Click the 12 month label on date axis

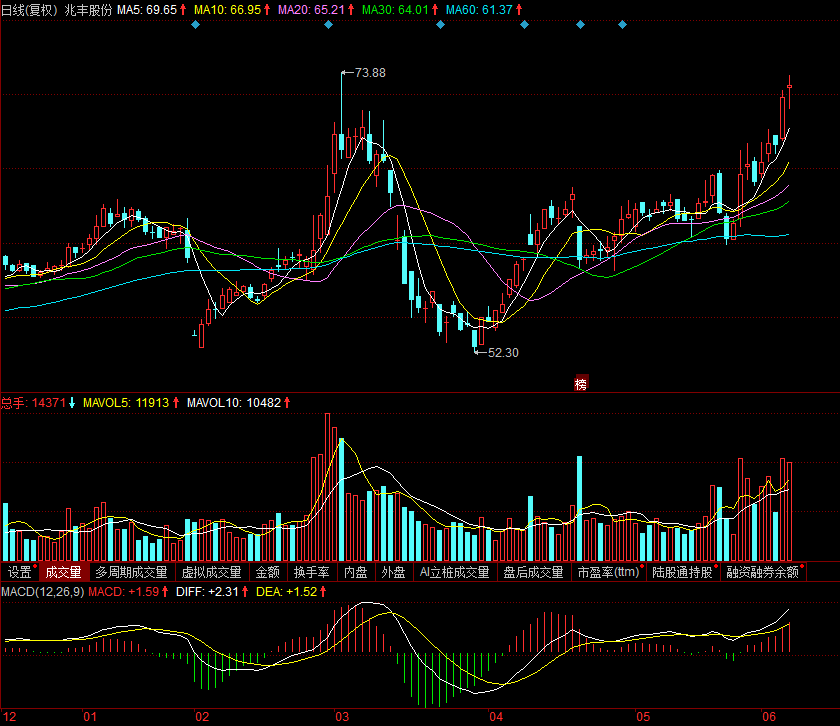[x=10, y=716]
